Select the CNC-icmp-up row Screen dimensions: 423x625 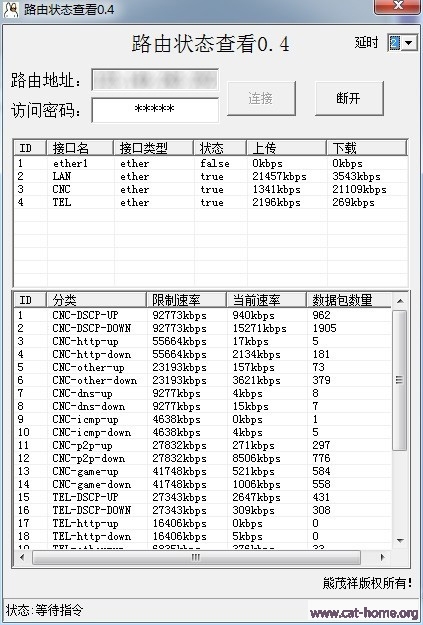[x=203, y=419]
